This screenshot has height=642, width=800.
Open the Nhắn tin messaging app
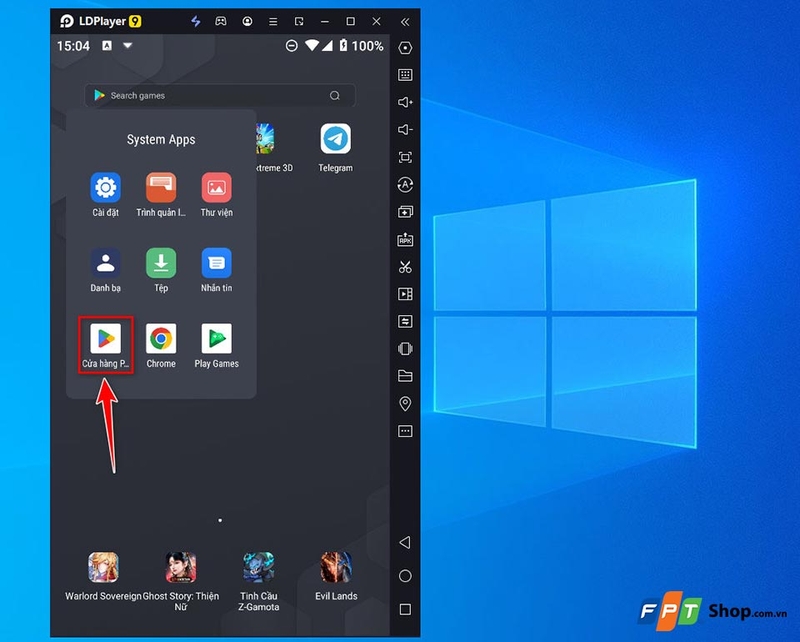point(216,263)
